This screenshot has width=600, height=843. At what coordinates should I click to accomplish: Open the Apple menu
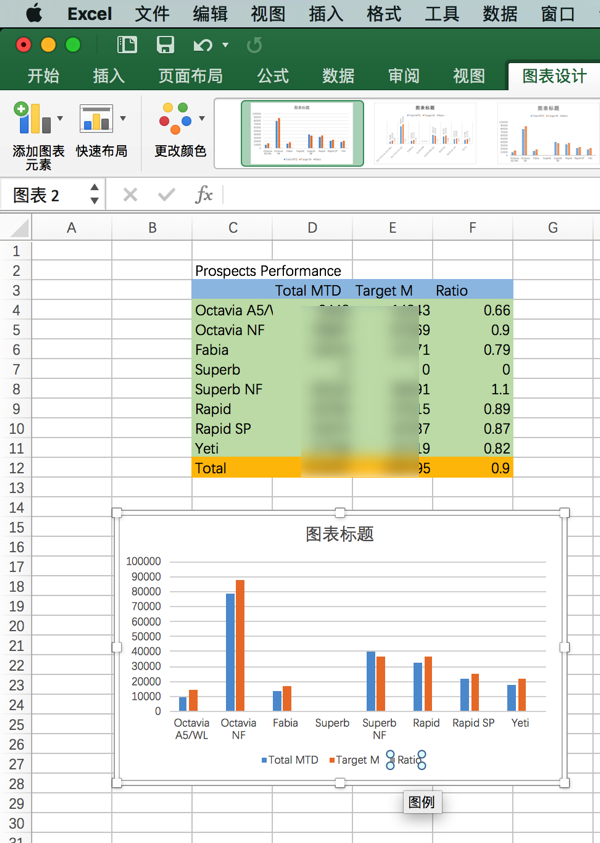point(34,13)
